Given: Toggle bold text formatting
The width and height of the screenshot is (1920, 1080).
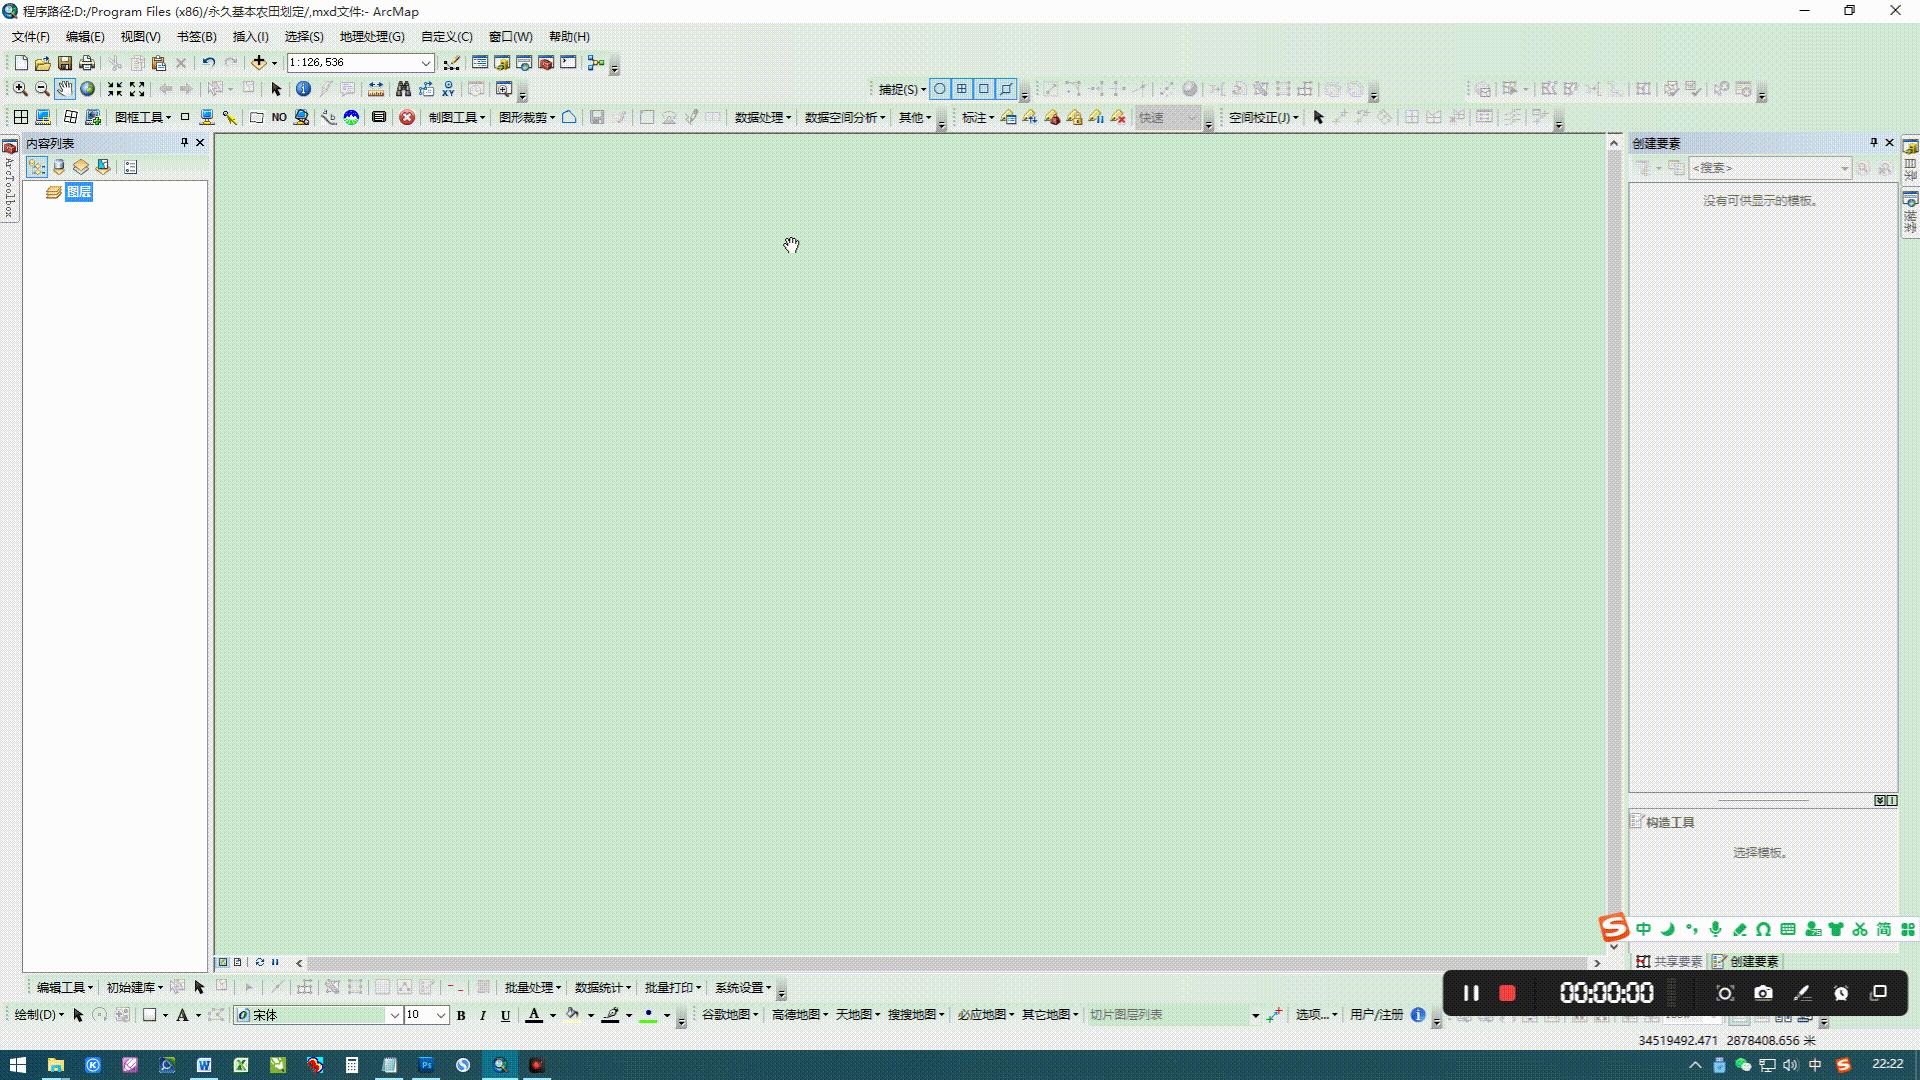Looking at the screenshot, I should 462,1014.
